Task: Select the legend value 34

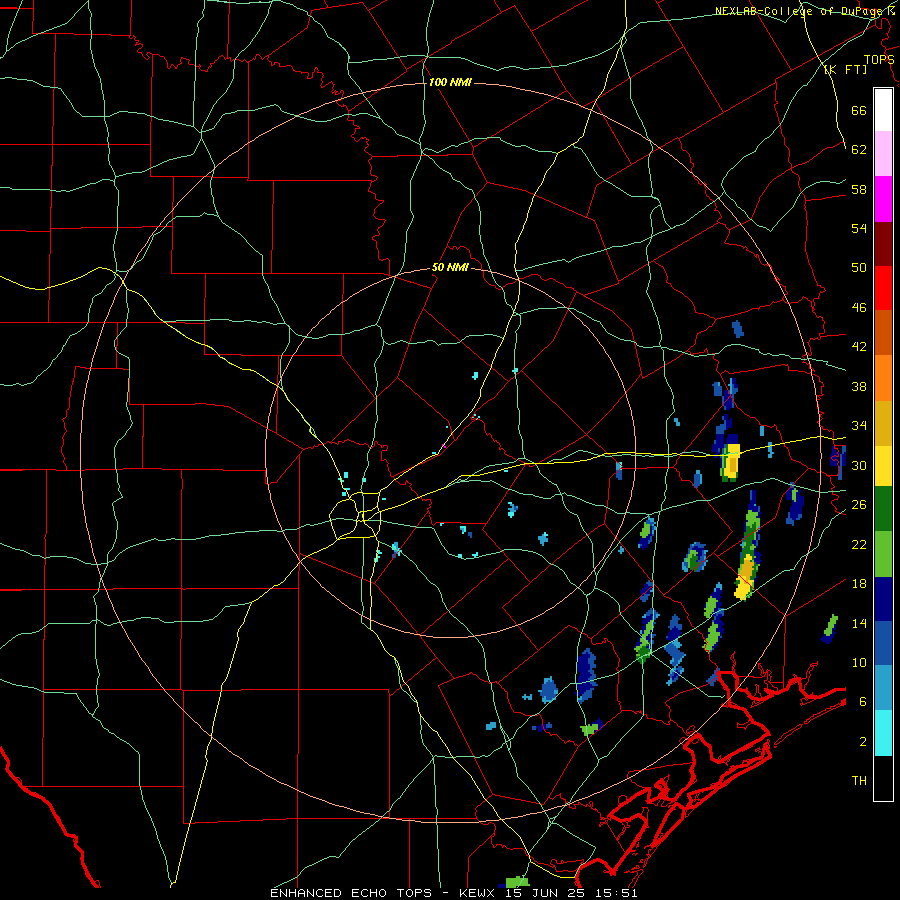Action: (859, 426)
